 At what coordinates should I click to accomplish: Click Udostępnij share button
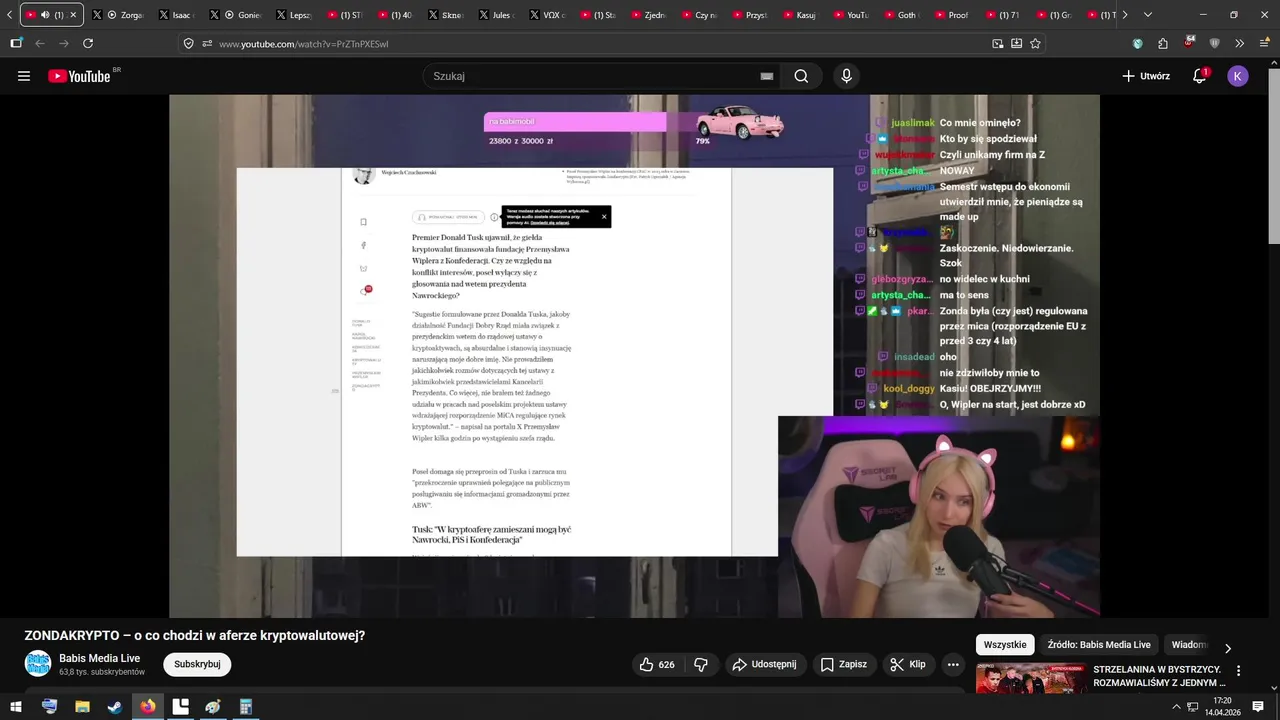tap(764, 664)
